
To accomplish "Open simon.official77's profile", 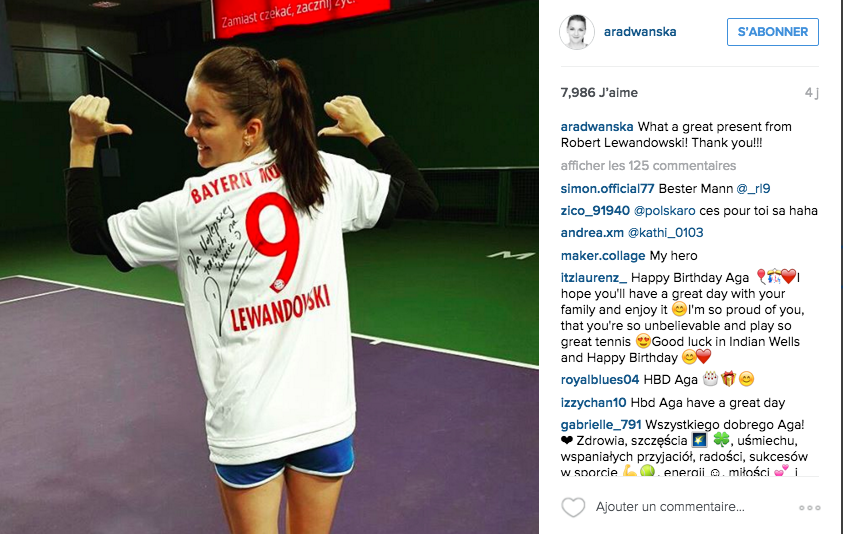I will point(608,189).
